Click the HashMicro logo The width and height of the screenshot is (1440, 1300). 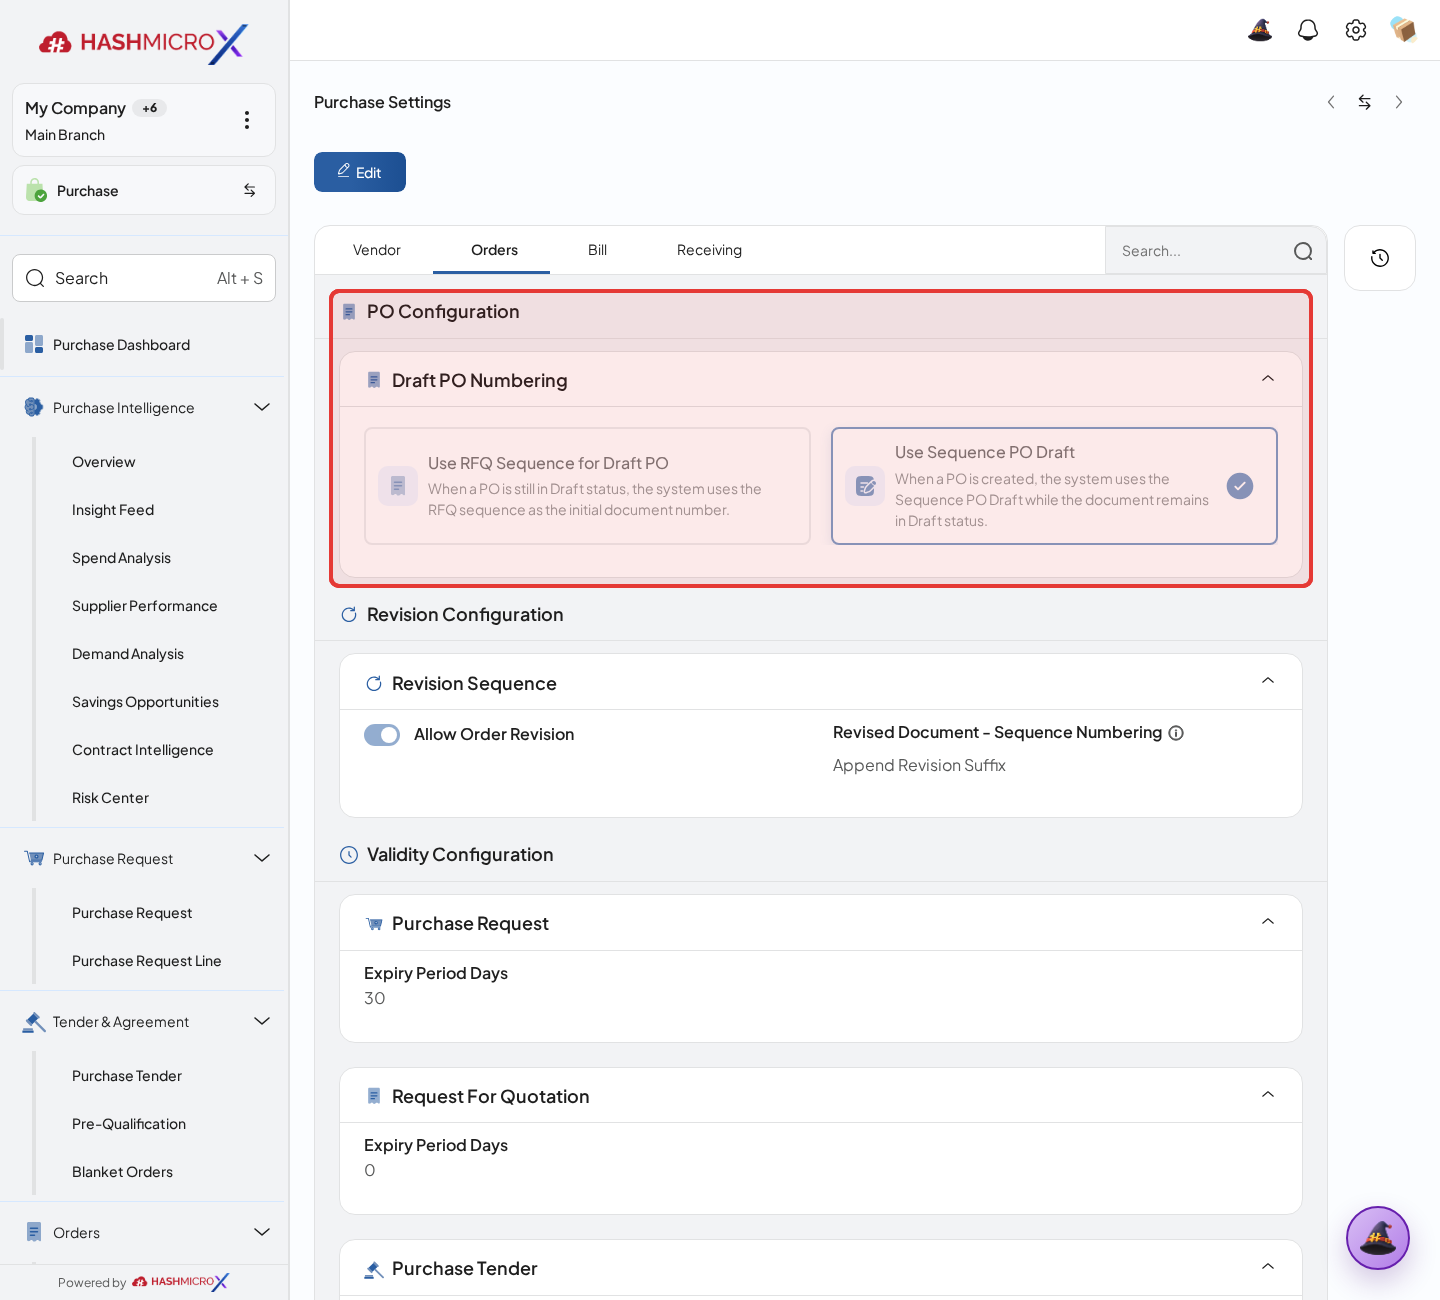[143, 43]
